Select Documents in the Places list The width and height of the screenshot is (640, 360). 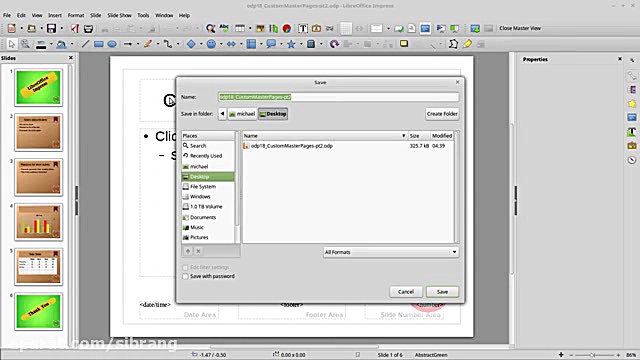click(208, 217)
